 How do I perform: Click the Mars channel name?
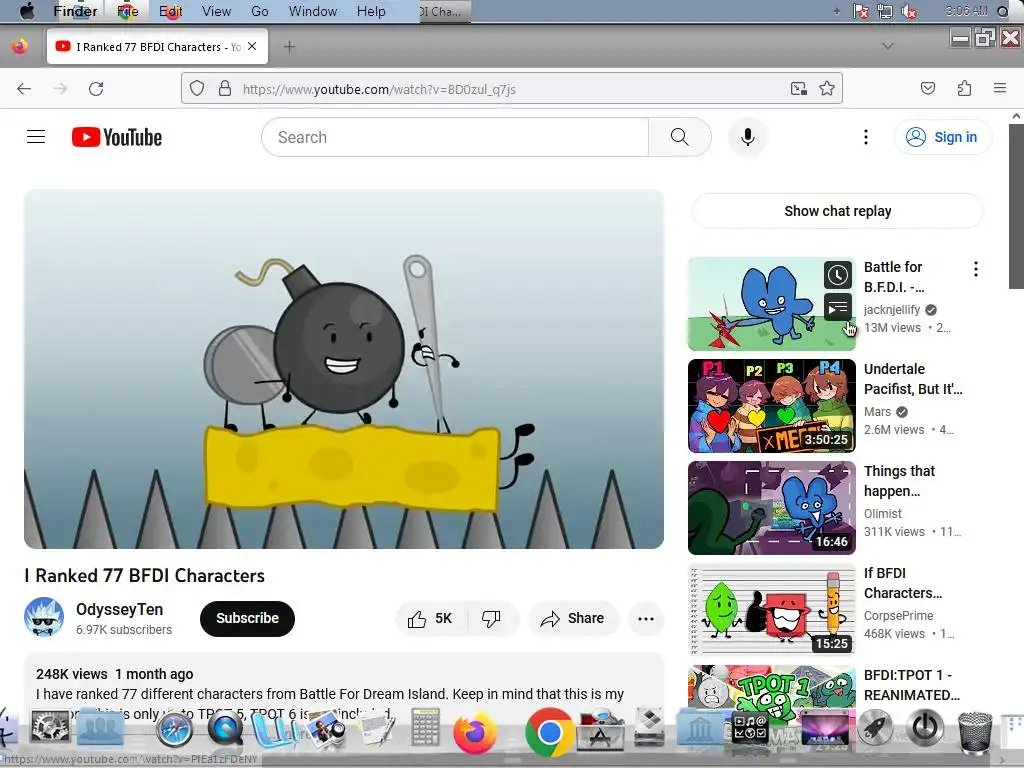pyautogui.click(x=877, y=411)
